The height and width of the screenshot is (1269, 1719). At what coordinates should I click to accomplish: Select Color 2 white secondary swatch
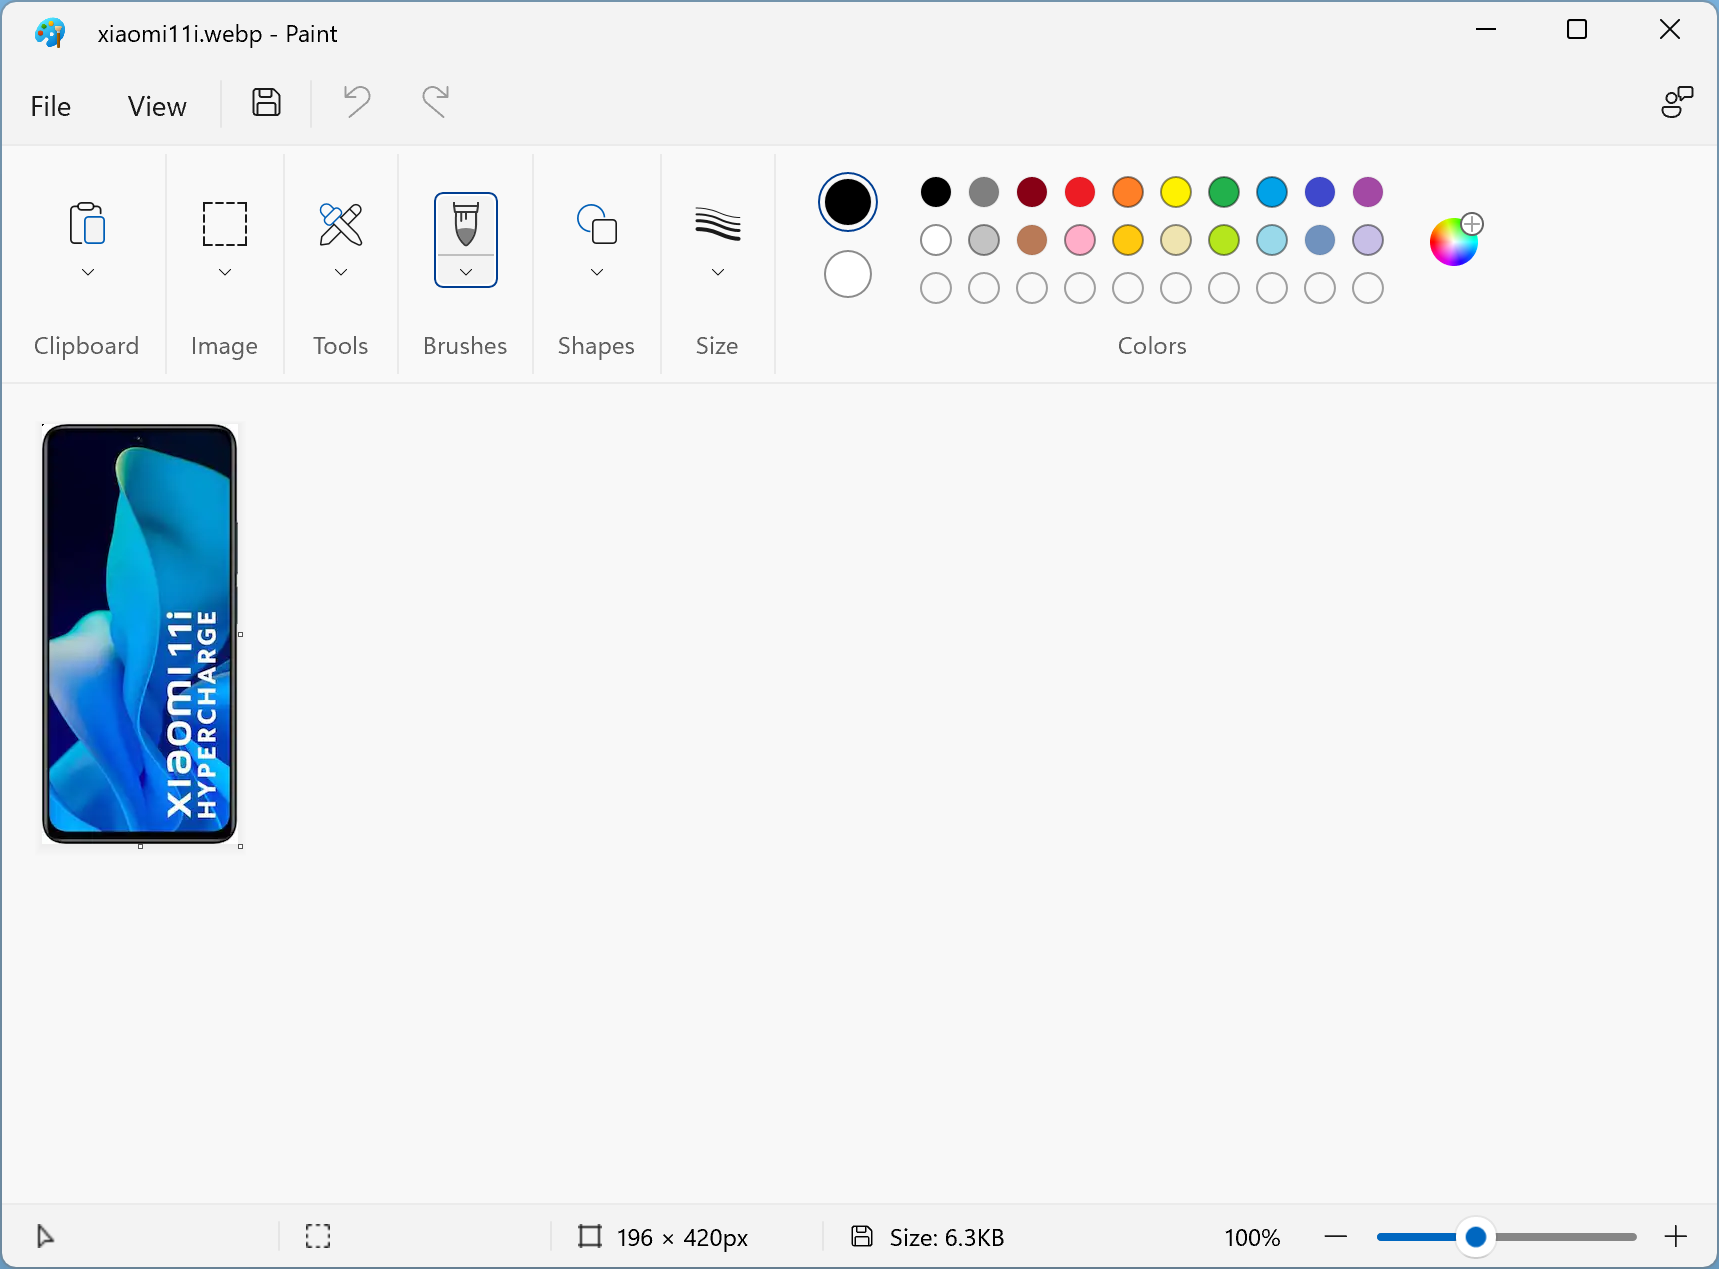click(848, 274)
